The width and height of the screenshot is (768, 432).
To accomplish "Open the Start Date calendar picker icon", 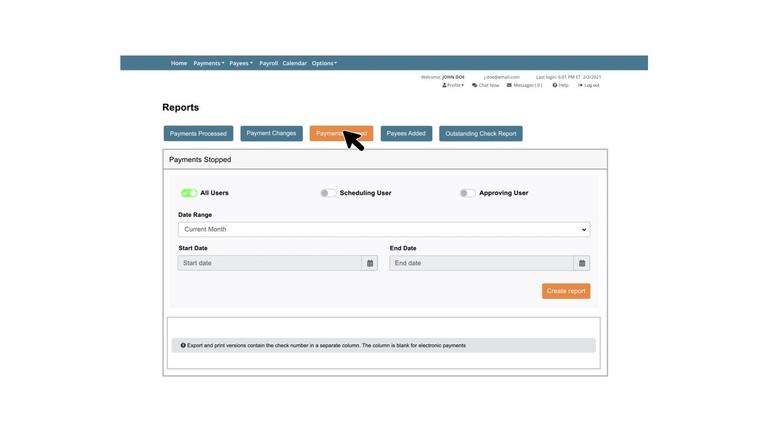I will [x=370, y=263].
